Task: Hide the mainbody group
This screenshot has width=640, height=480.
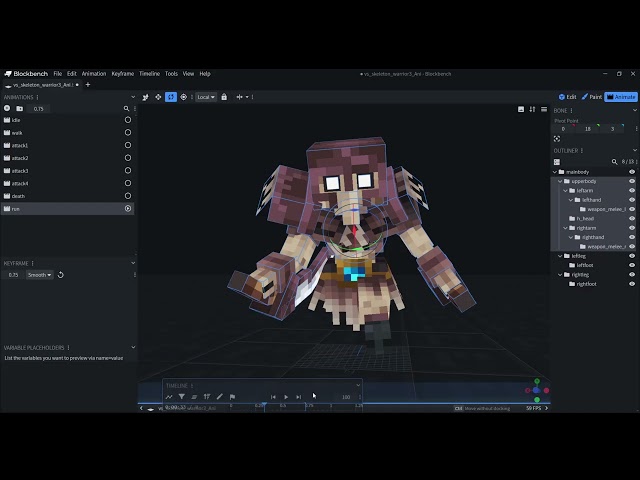Action: point(632,172)
